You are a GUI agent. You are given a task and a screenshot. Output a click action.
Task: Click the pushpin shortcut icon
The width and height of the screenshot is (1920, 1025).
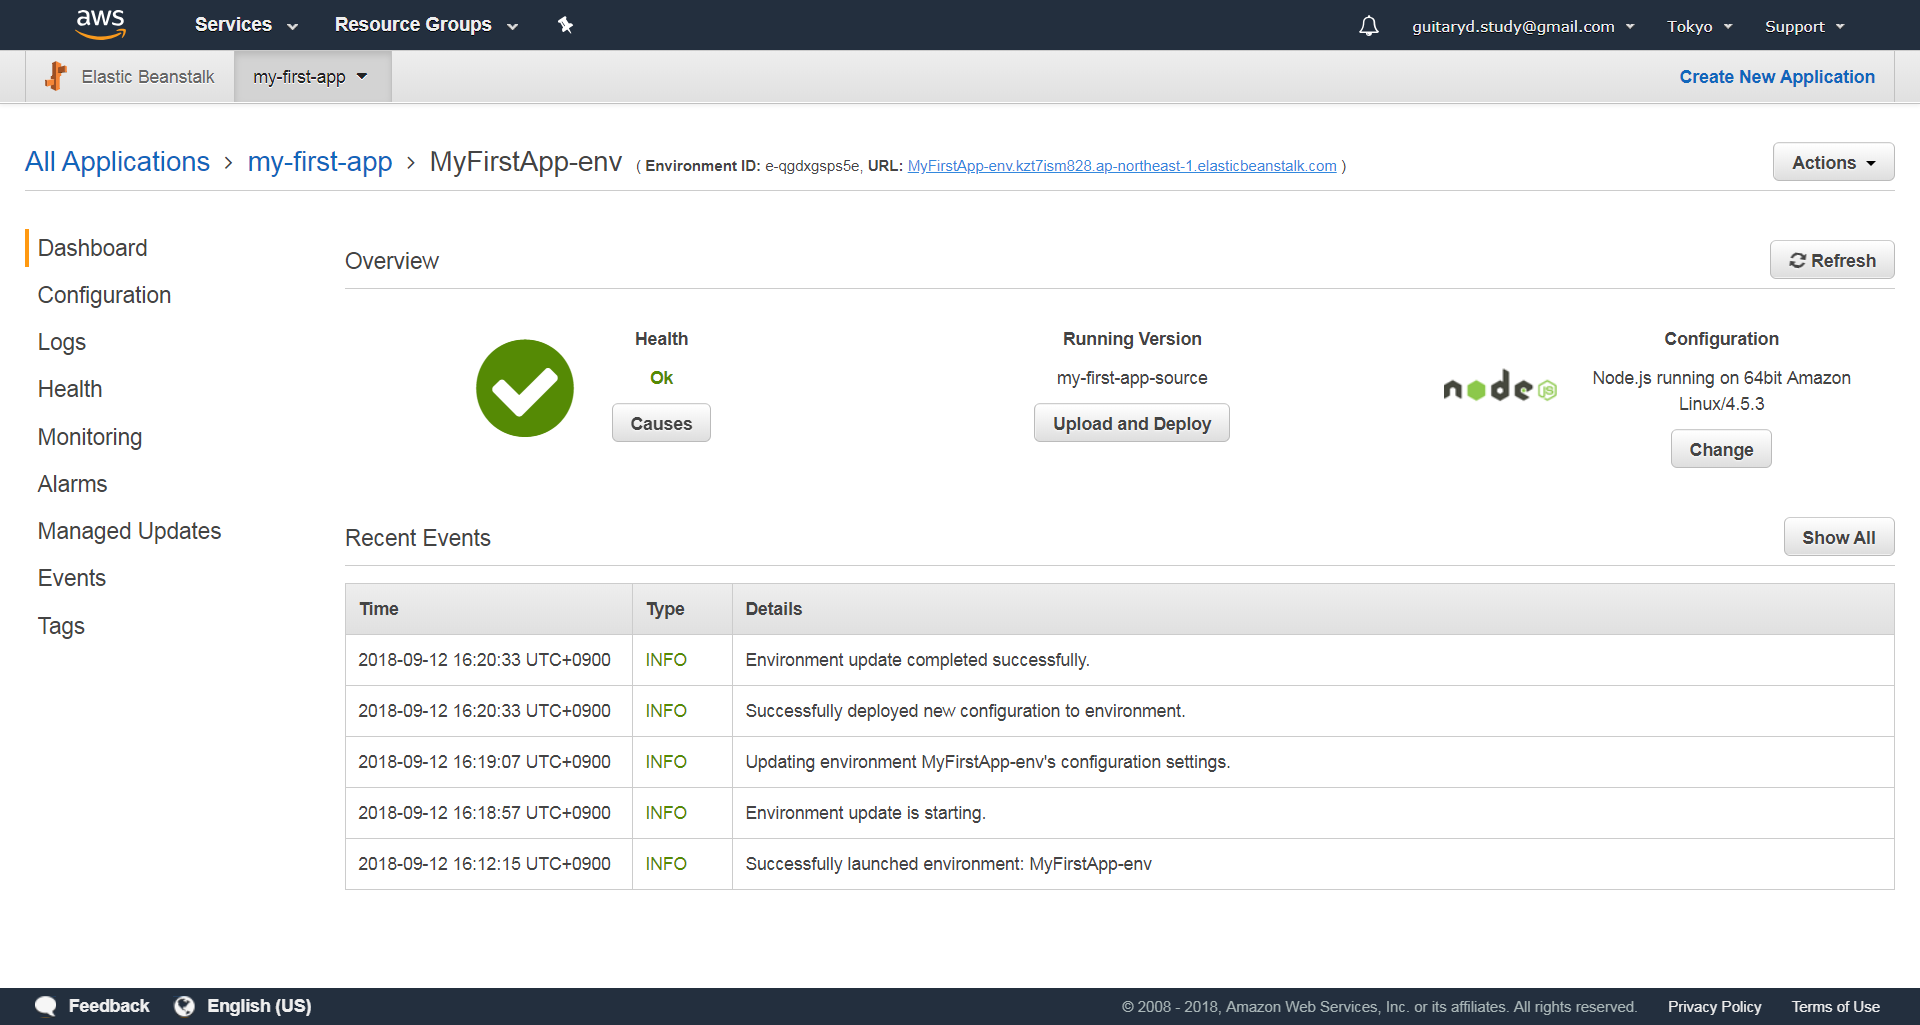click(x=565, y=25)
